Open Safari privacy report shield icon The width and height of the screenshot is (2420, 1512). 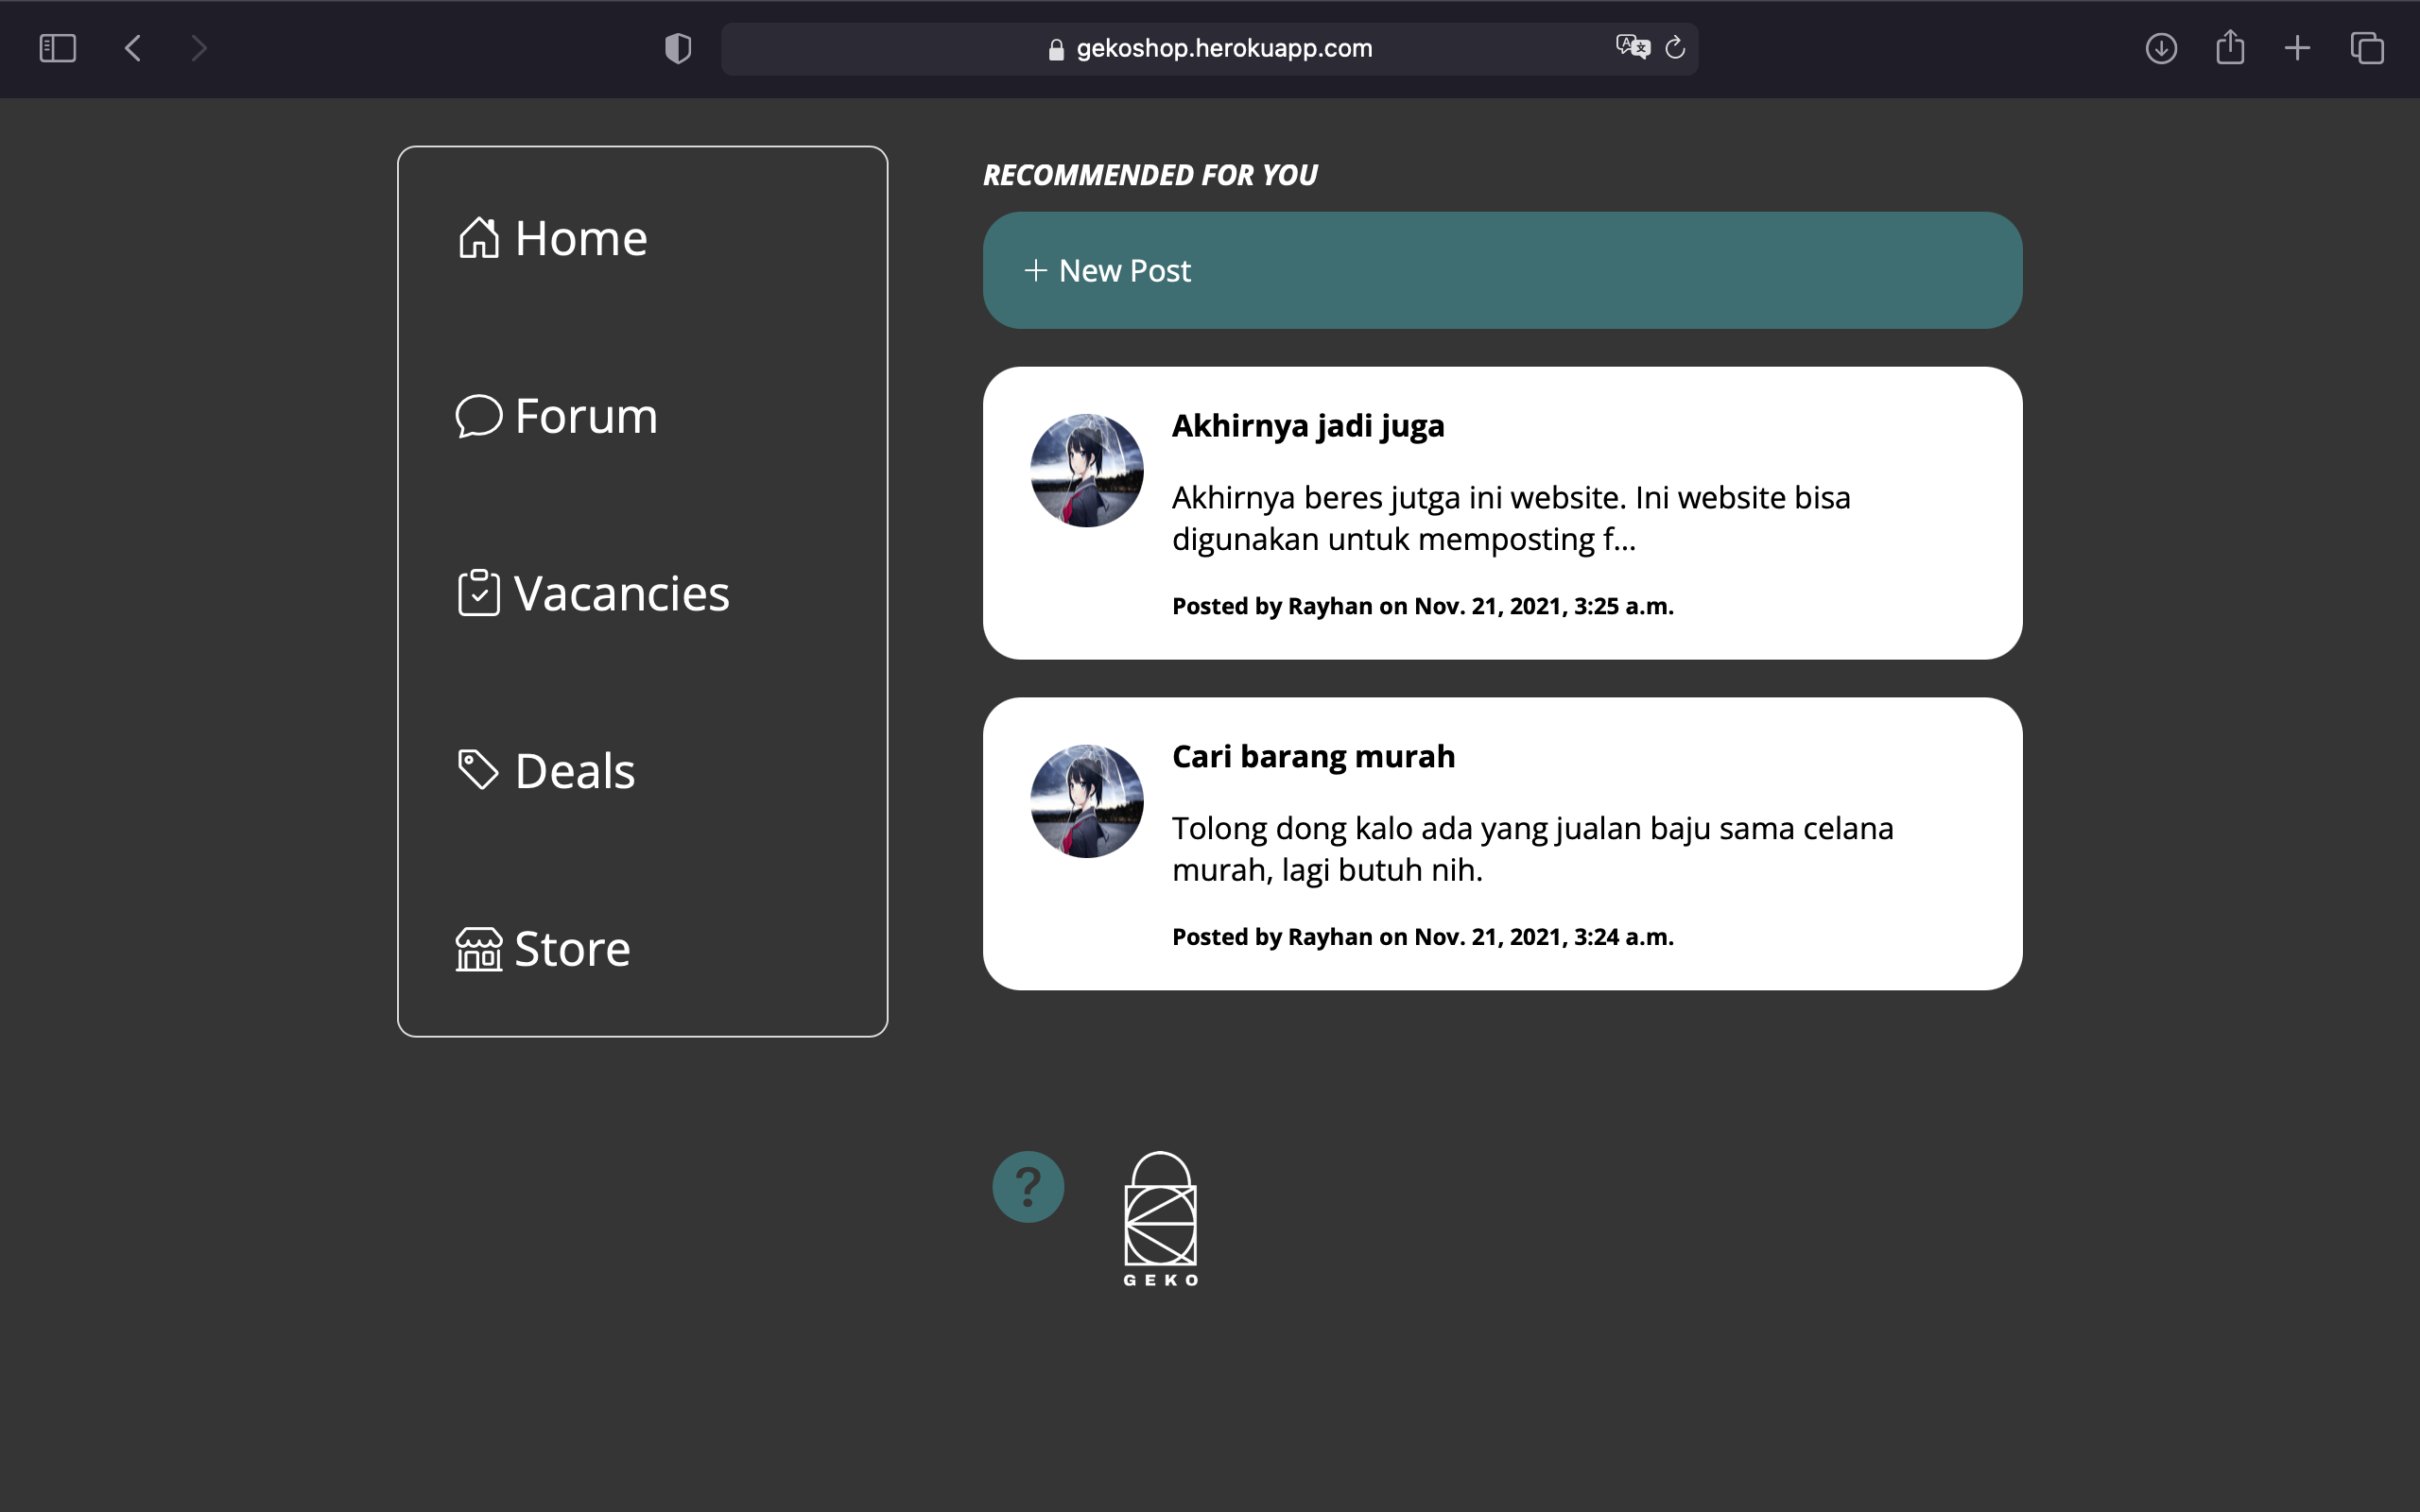[x=678, y=48]
